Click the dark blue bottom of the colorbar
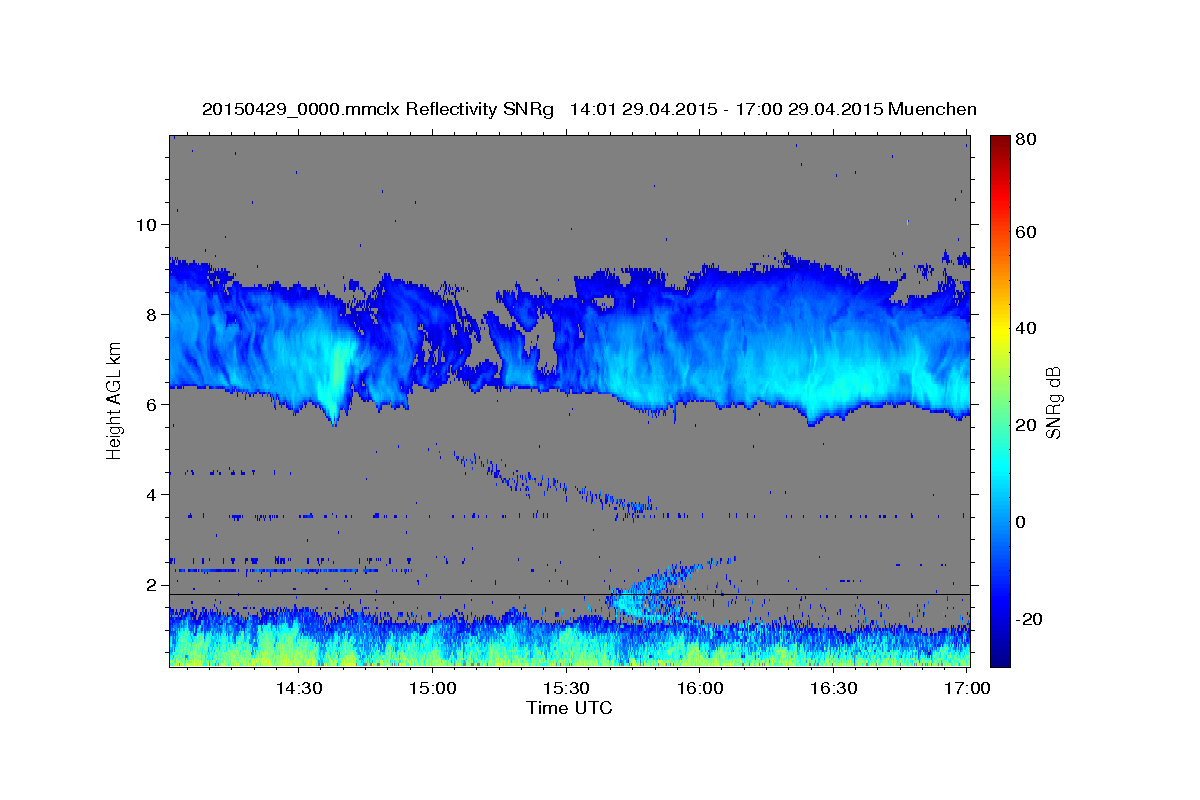The width and height of the screenshot is (1200, 800). click(x=999, y=658)
